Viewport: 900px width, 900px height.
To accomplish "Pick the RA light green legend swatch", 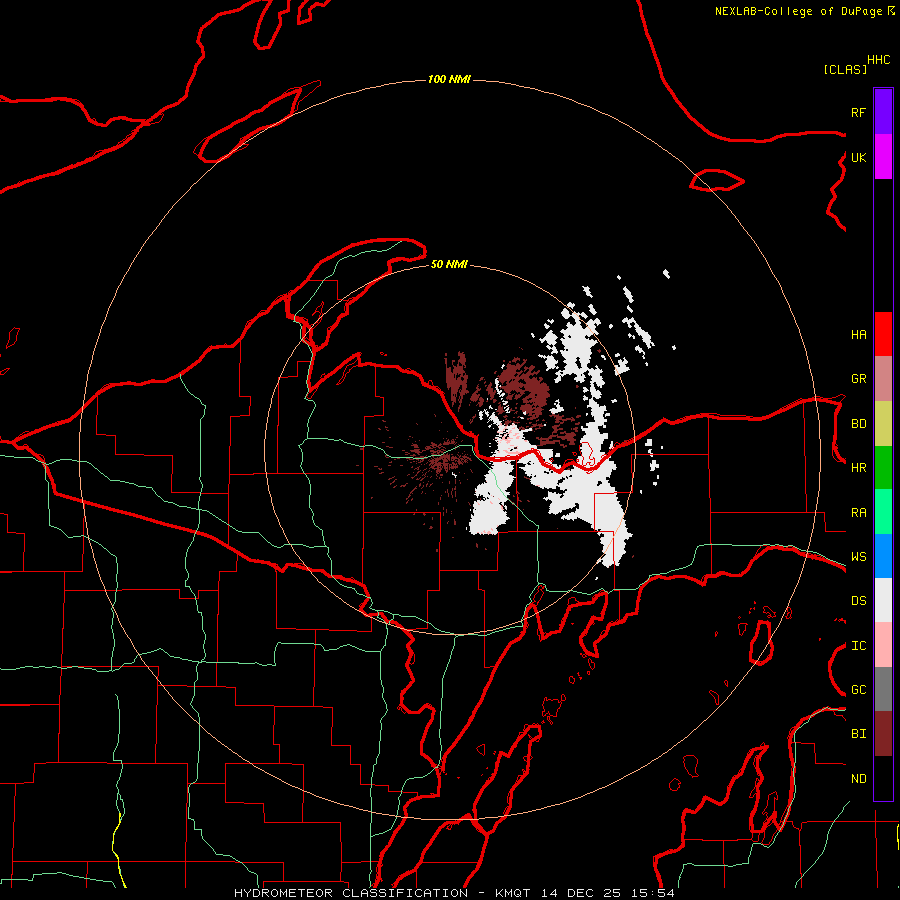I will pyautogui.click(x=883, y=512).
